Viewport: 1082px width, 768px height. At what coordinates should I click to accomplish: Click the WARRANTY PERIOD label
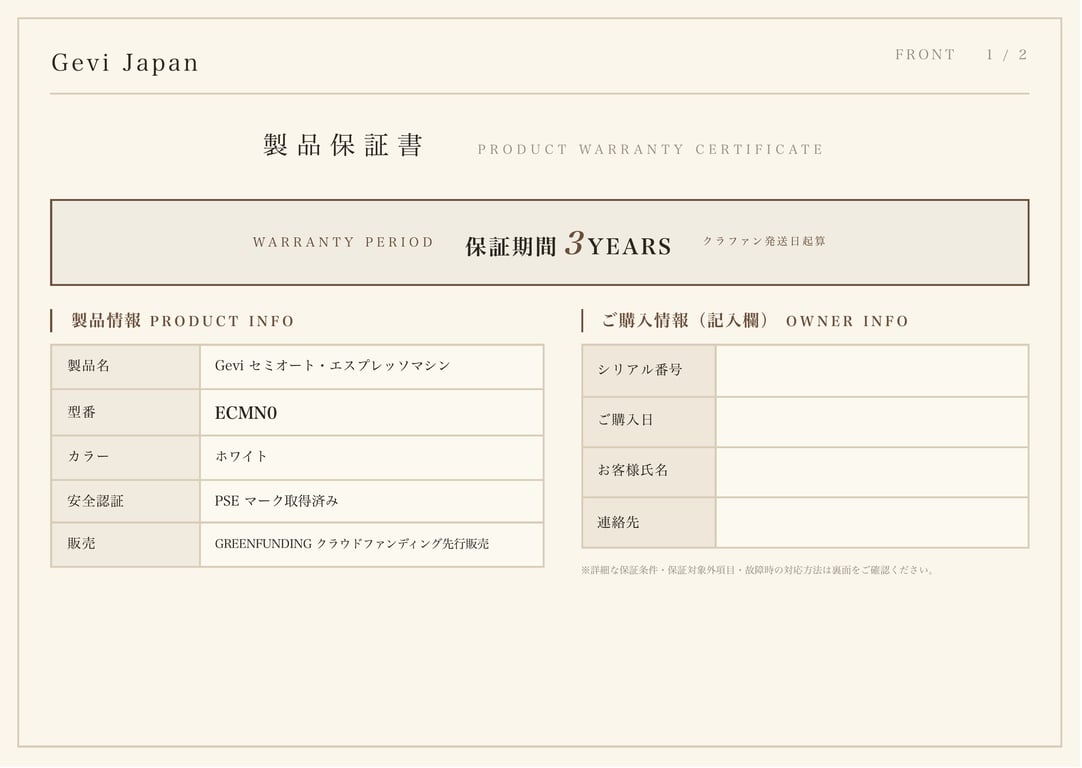tap(343, 242)
